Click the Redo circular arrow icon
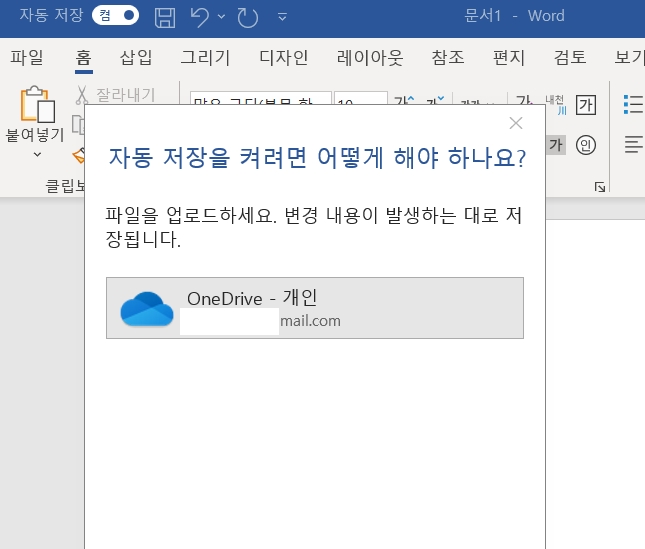645x549 pixels. (x=248, y=18)
